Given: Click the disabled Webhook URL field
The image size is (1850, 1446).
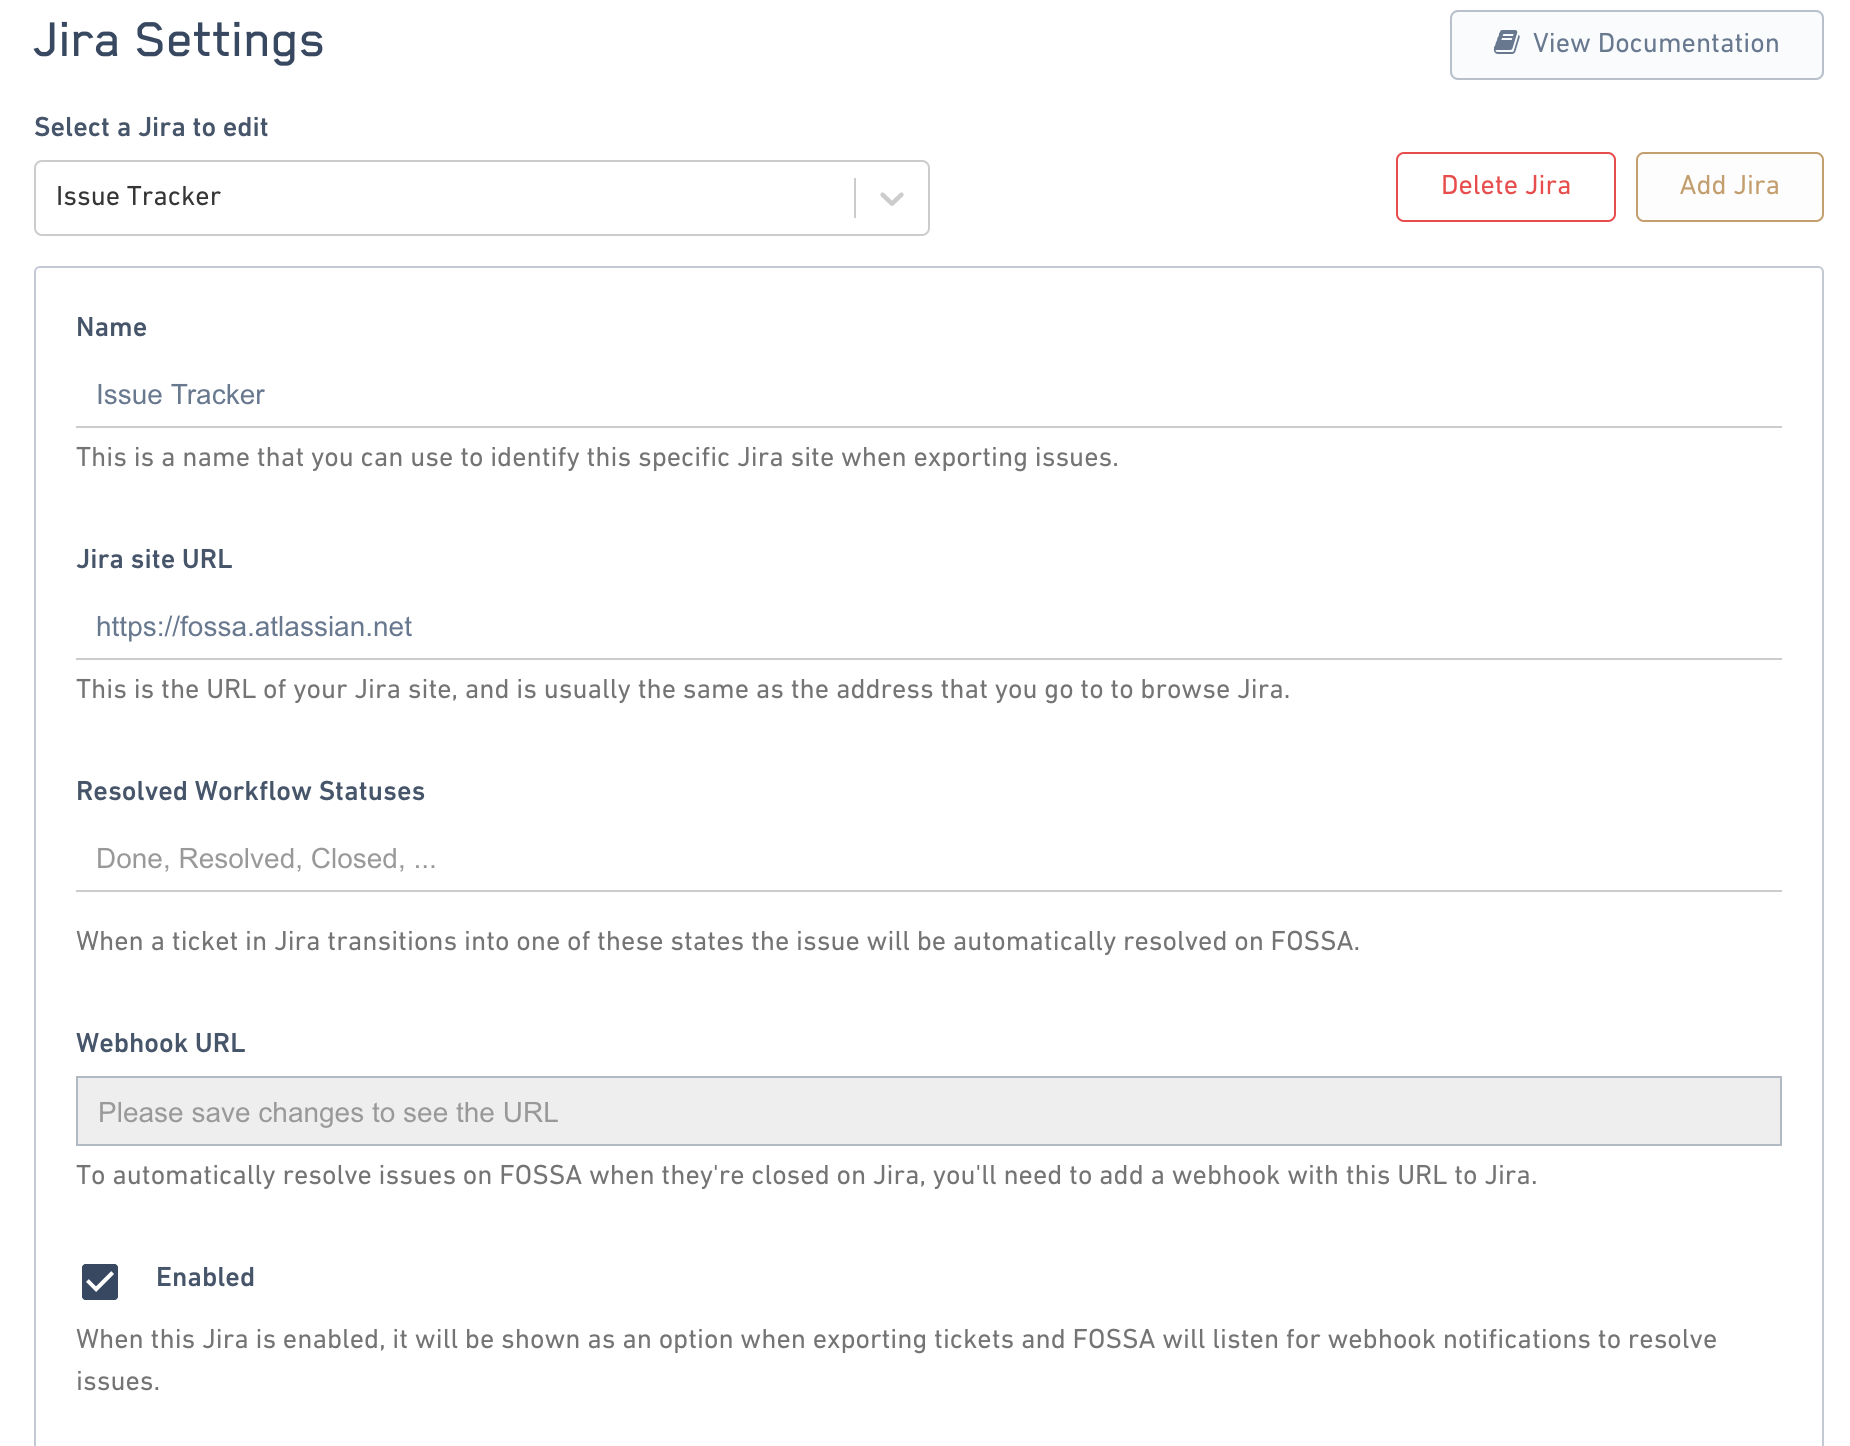Looking at the screenshot, I should click(x=929, y=1111).
